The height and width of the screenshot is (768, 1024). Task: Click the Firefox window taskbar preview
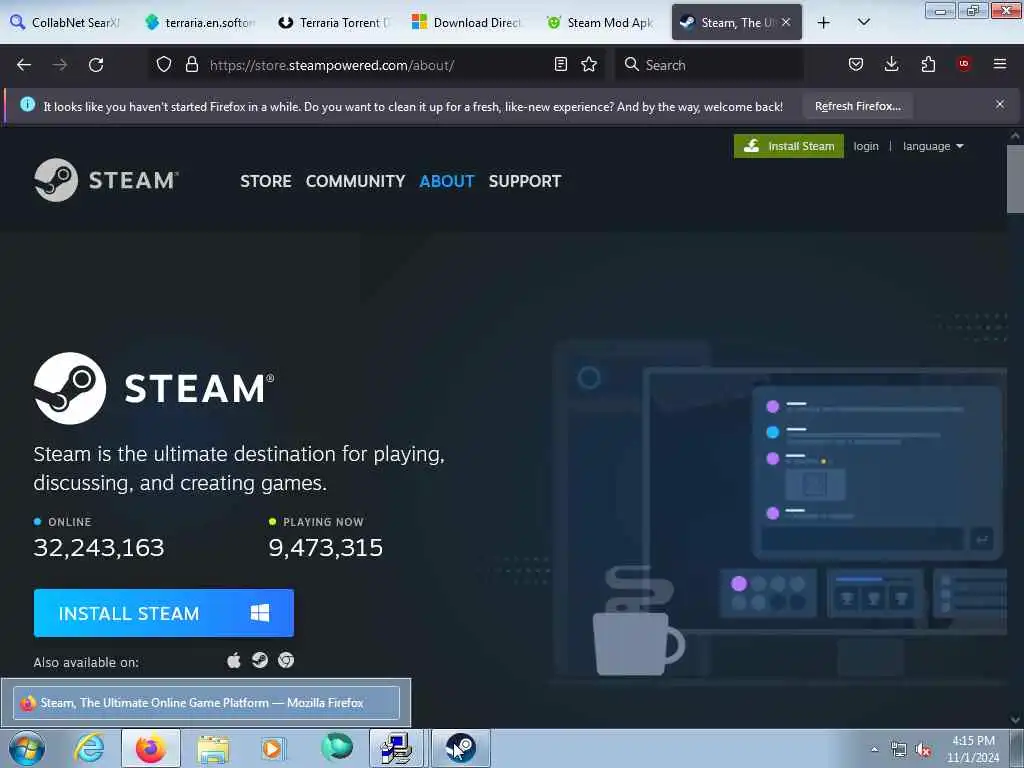206,703
